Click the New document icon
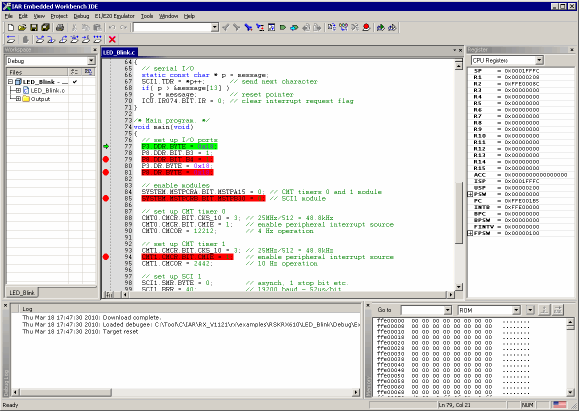Image resolution: width=579 pixels, height=411 pixels. 11,27
